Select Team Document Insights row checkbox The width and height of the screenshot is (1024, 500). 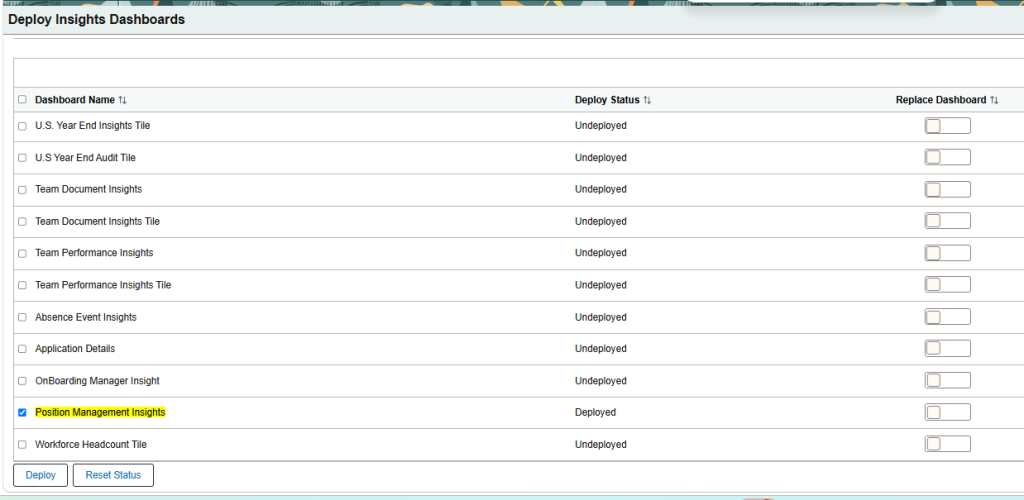[22, 190]
